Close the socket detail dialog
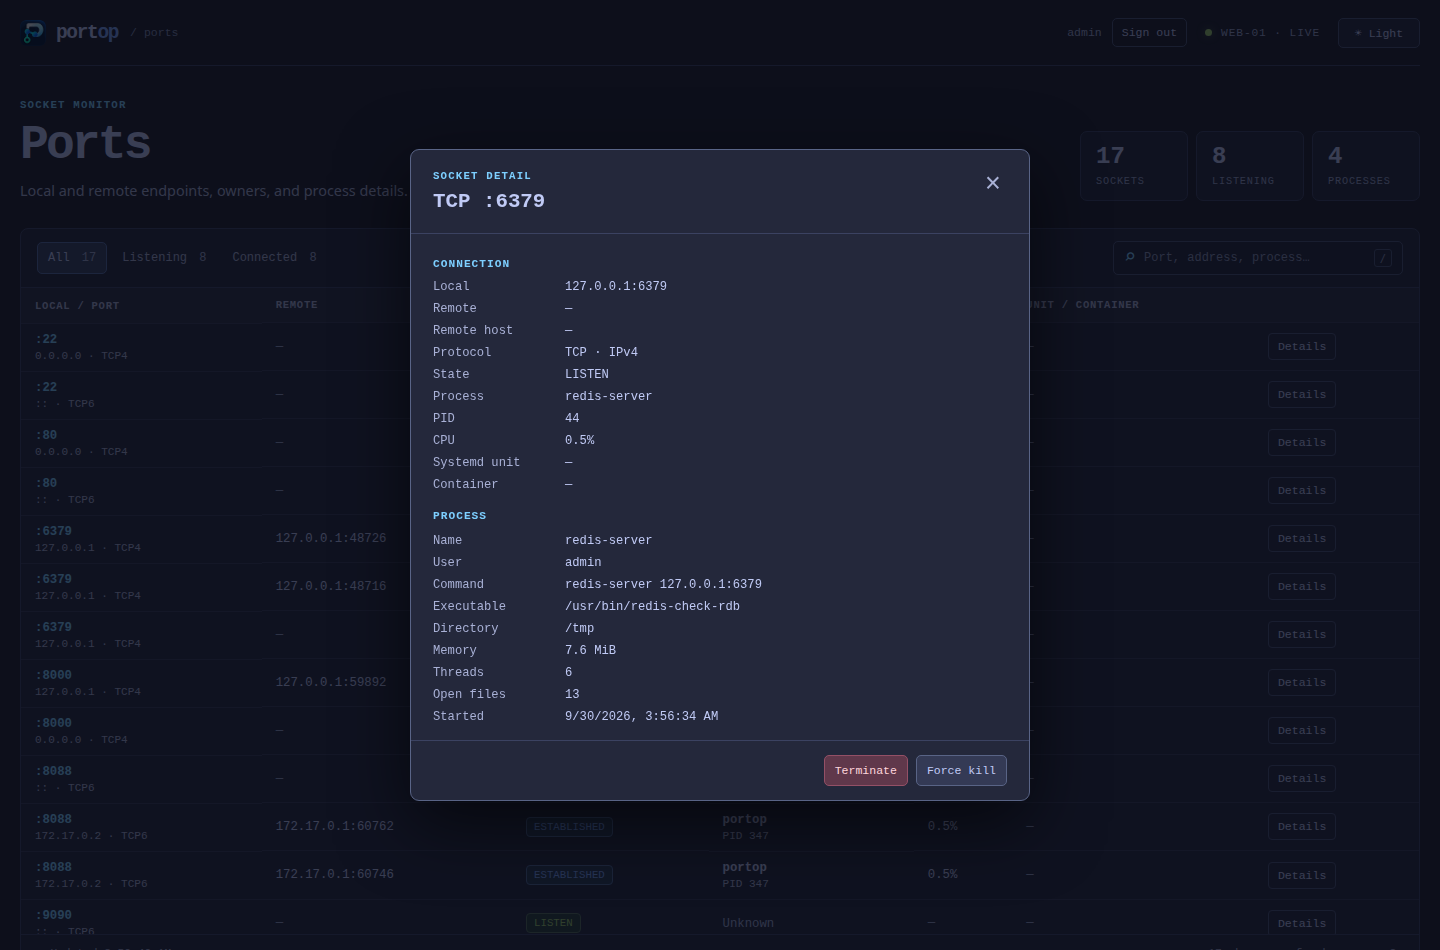Screen dimensions: 1440x950 pyautogui.click(x=992, y=183)
